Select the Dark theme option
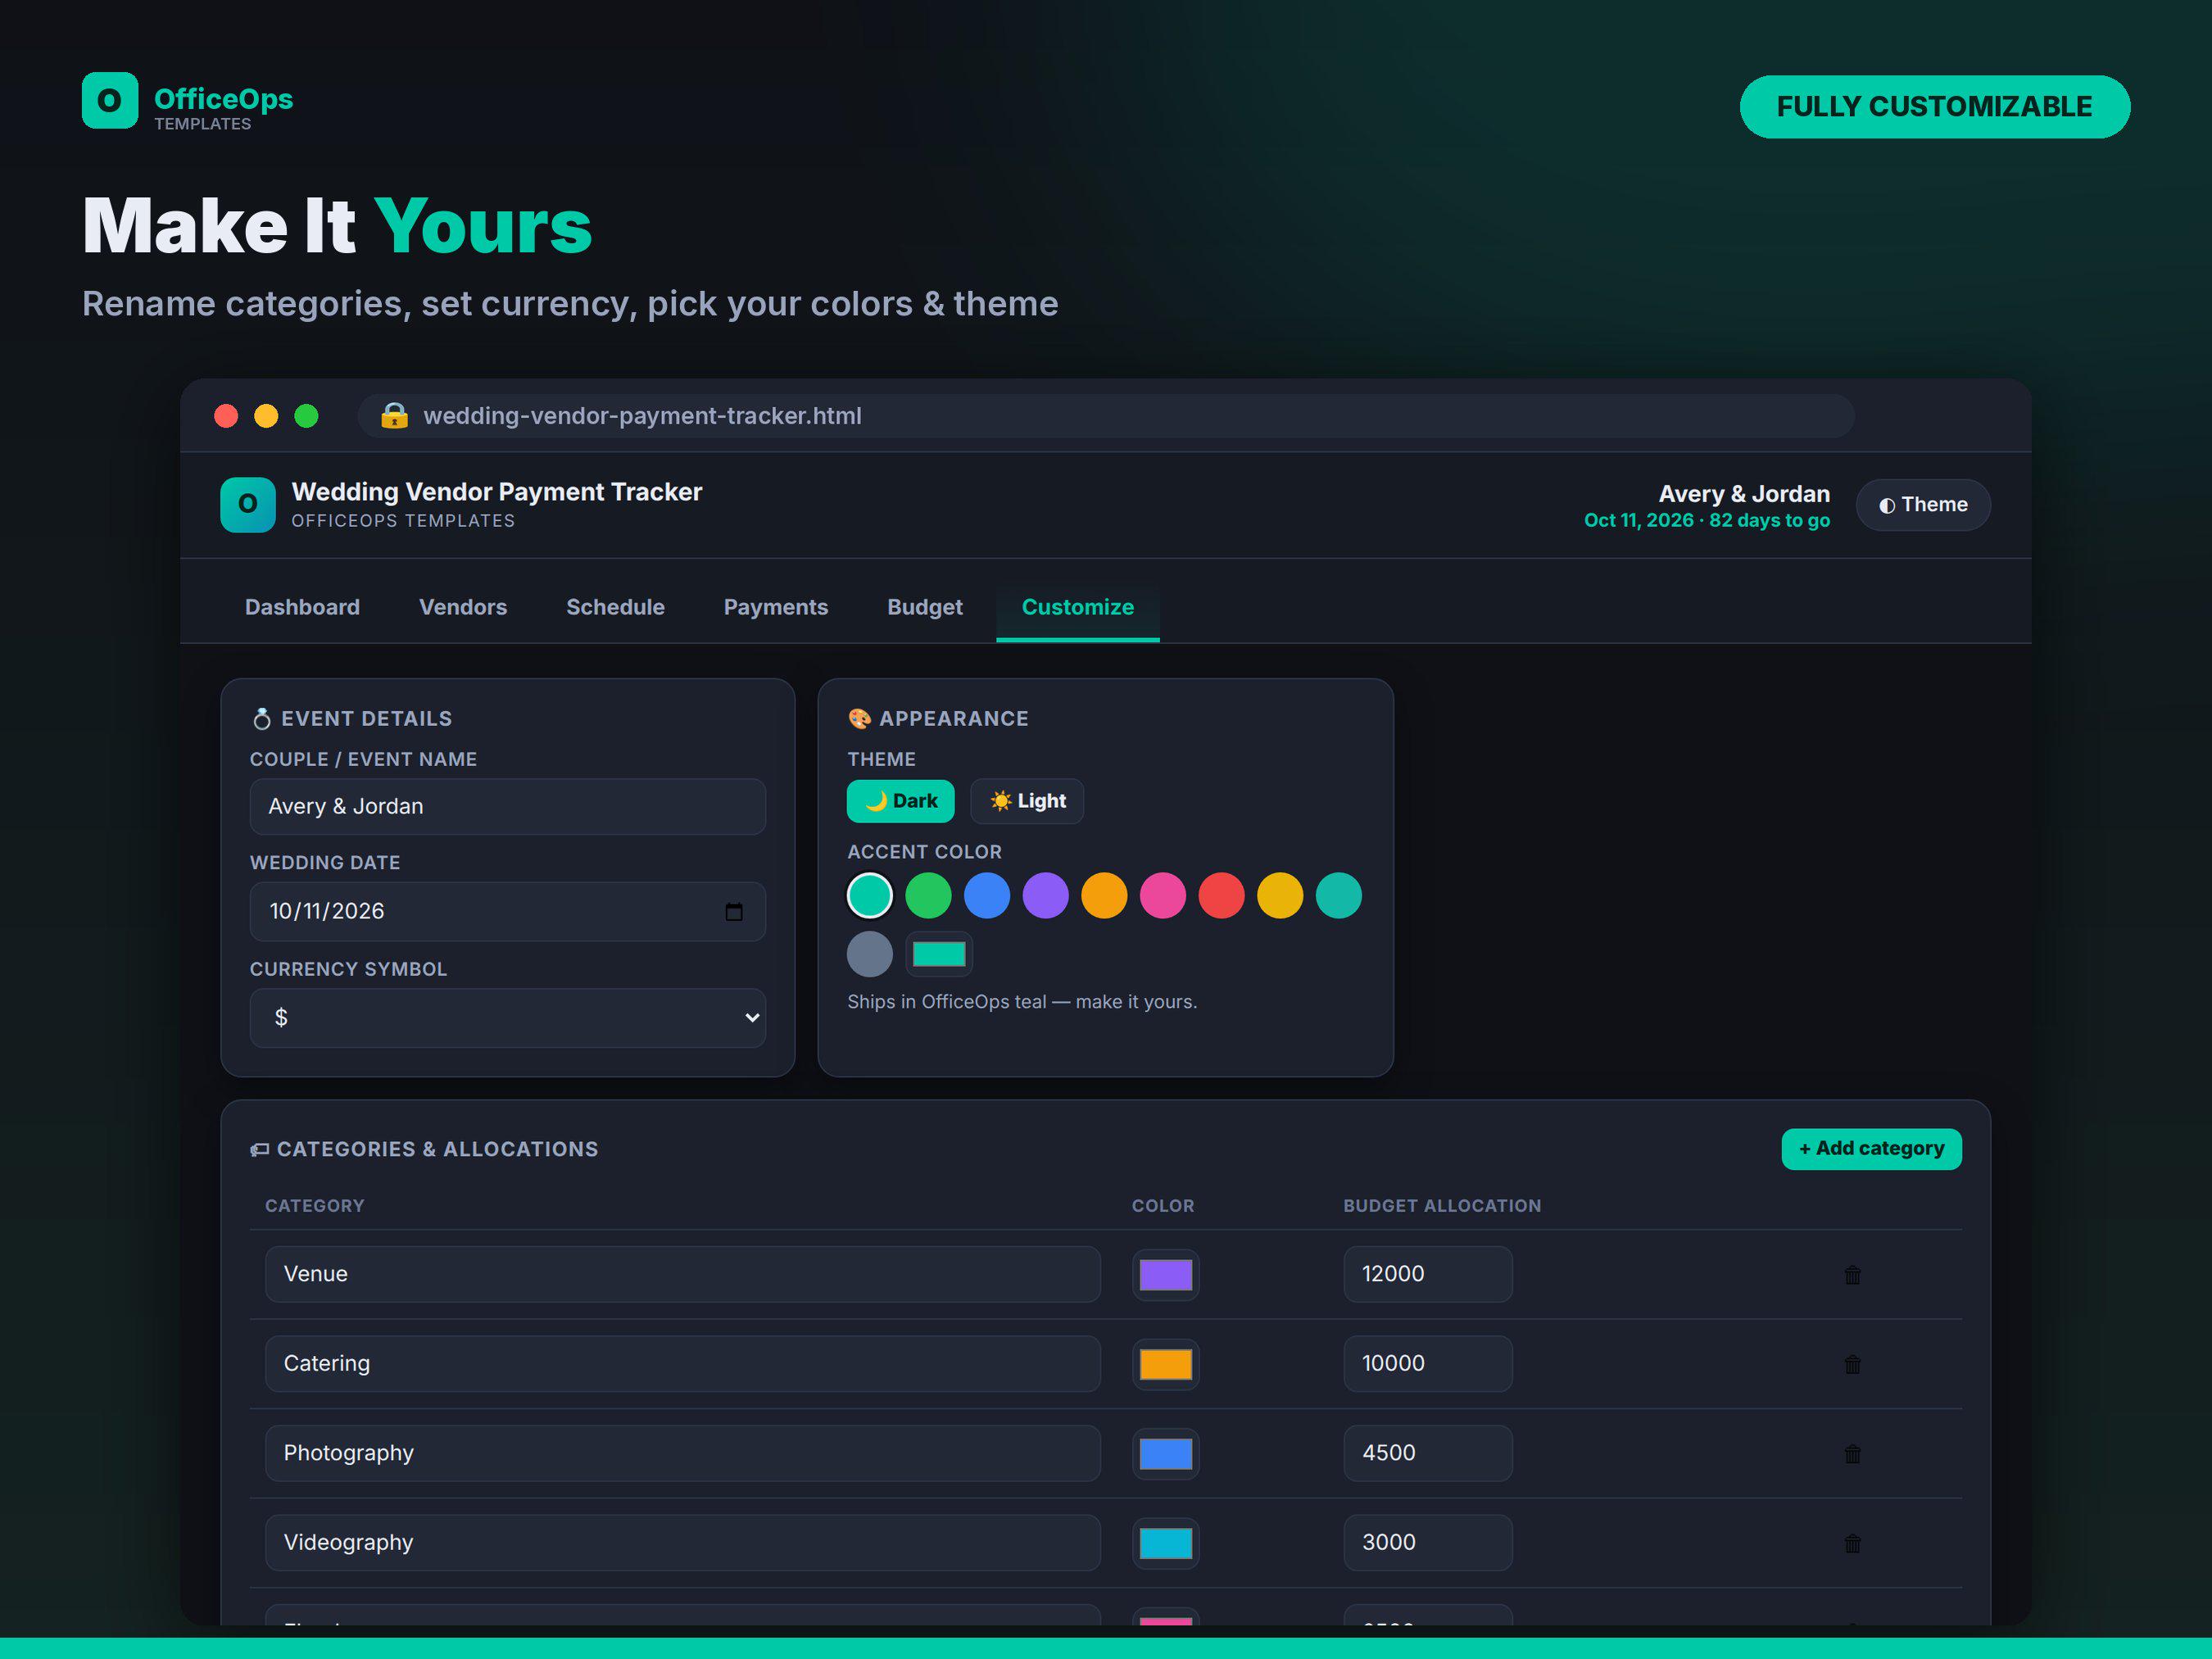2212x1659 pixels. click(x=900, y=801)
